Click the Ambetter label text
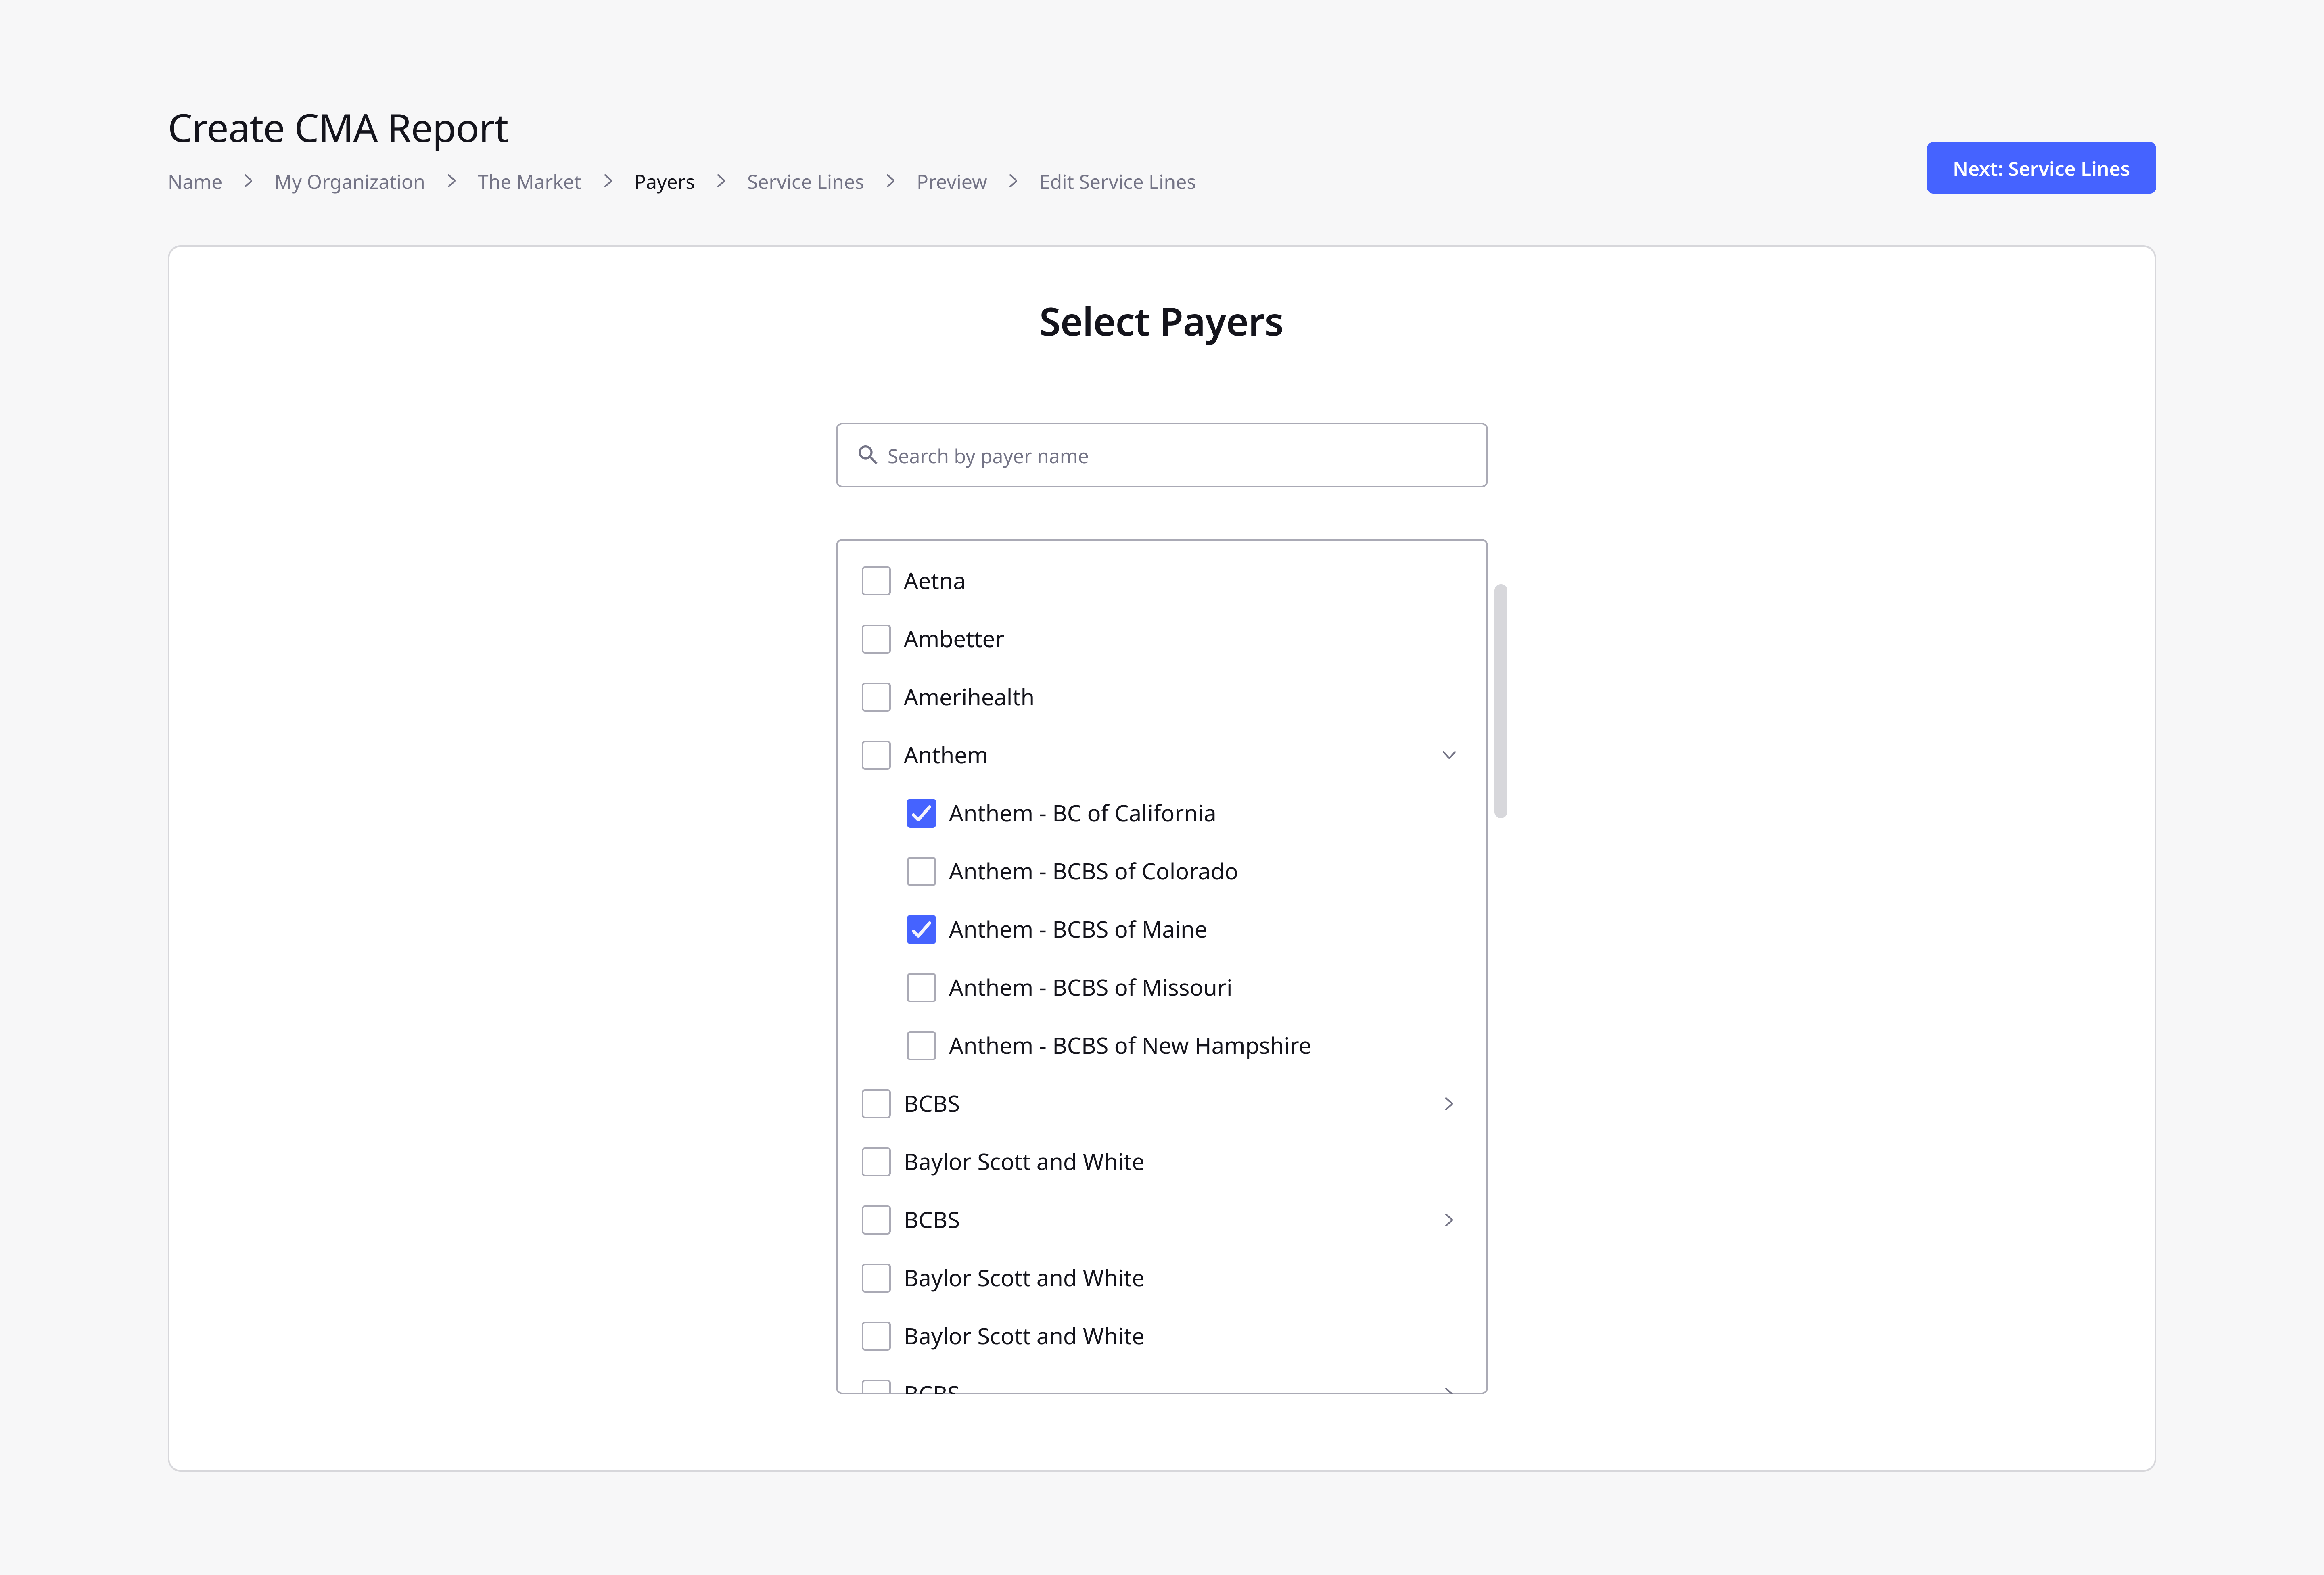Image resolution: width=2324 pixels, height=1575 pixels. 953,639
